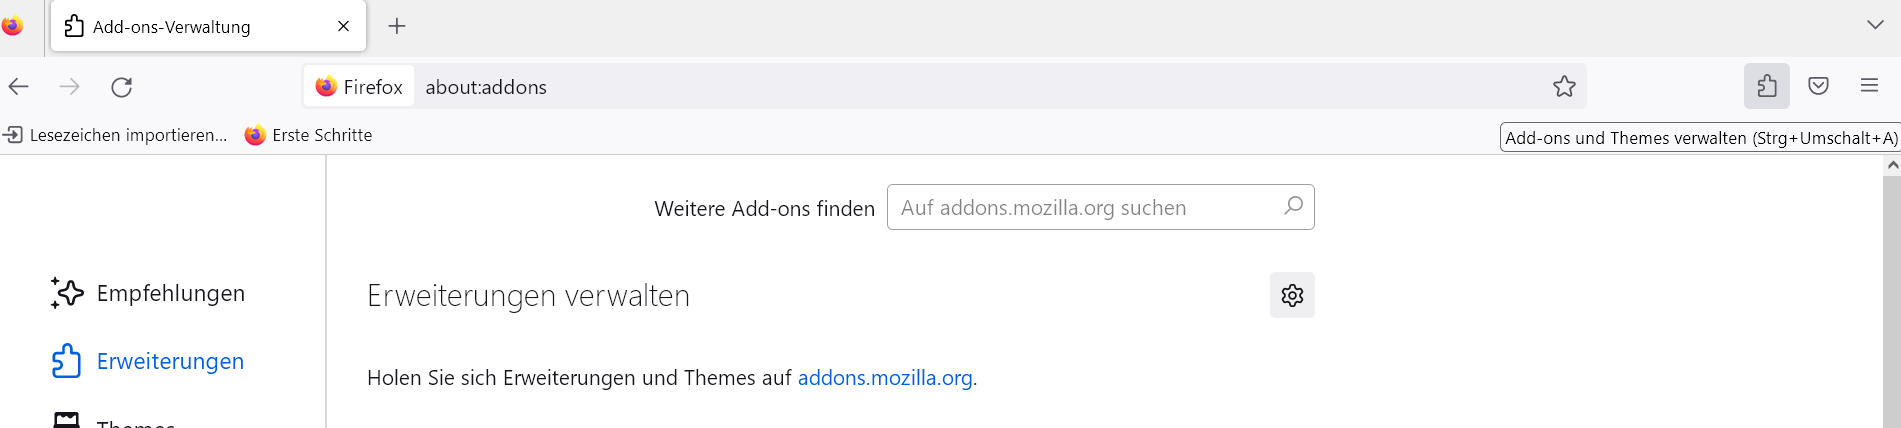Select Erweiterungen in the sidebar

[170, 361]
